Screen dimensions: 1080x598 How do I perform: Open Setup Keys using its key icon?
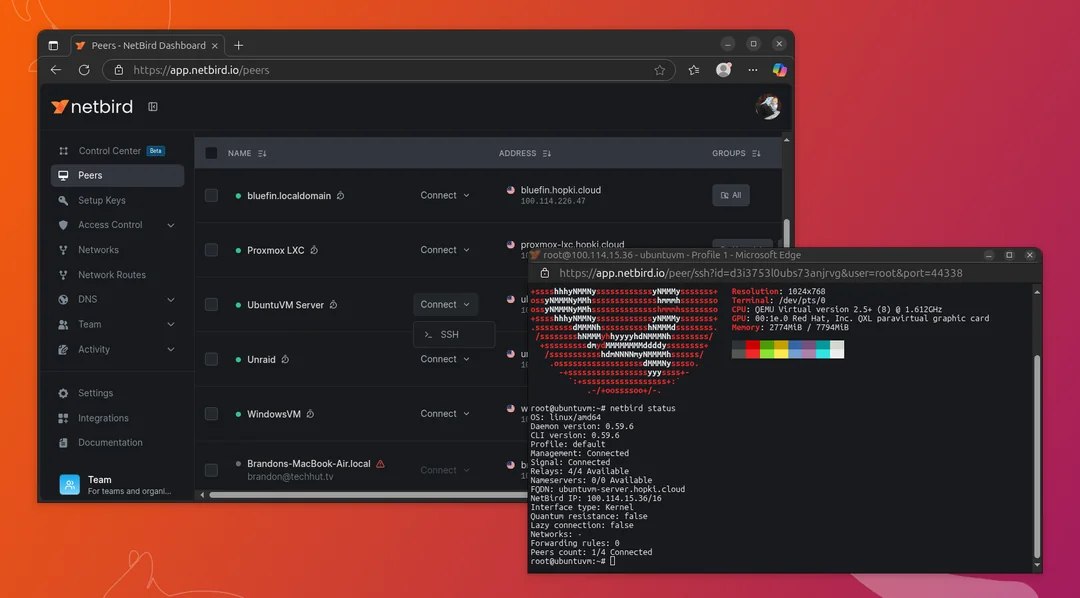click(x=63, y=200)
